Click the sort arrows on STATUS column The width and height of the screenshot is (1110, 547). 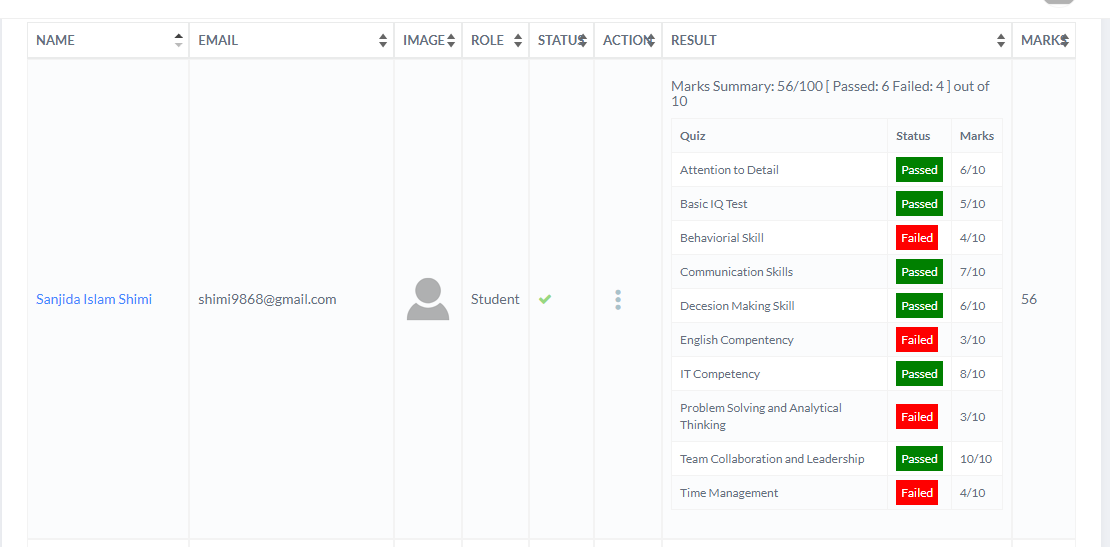582,40
